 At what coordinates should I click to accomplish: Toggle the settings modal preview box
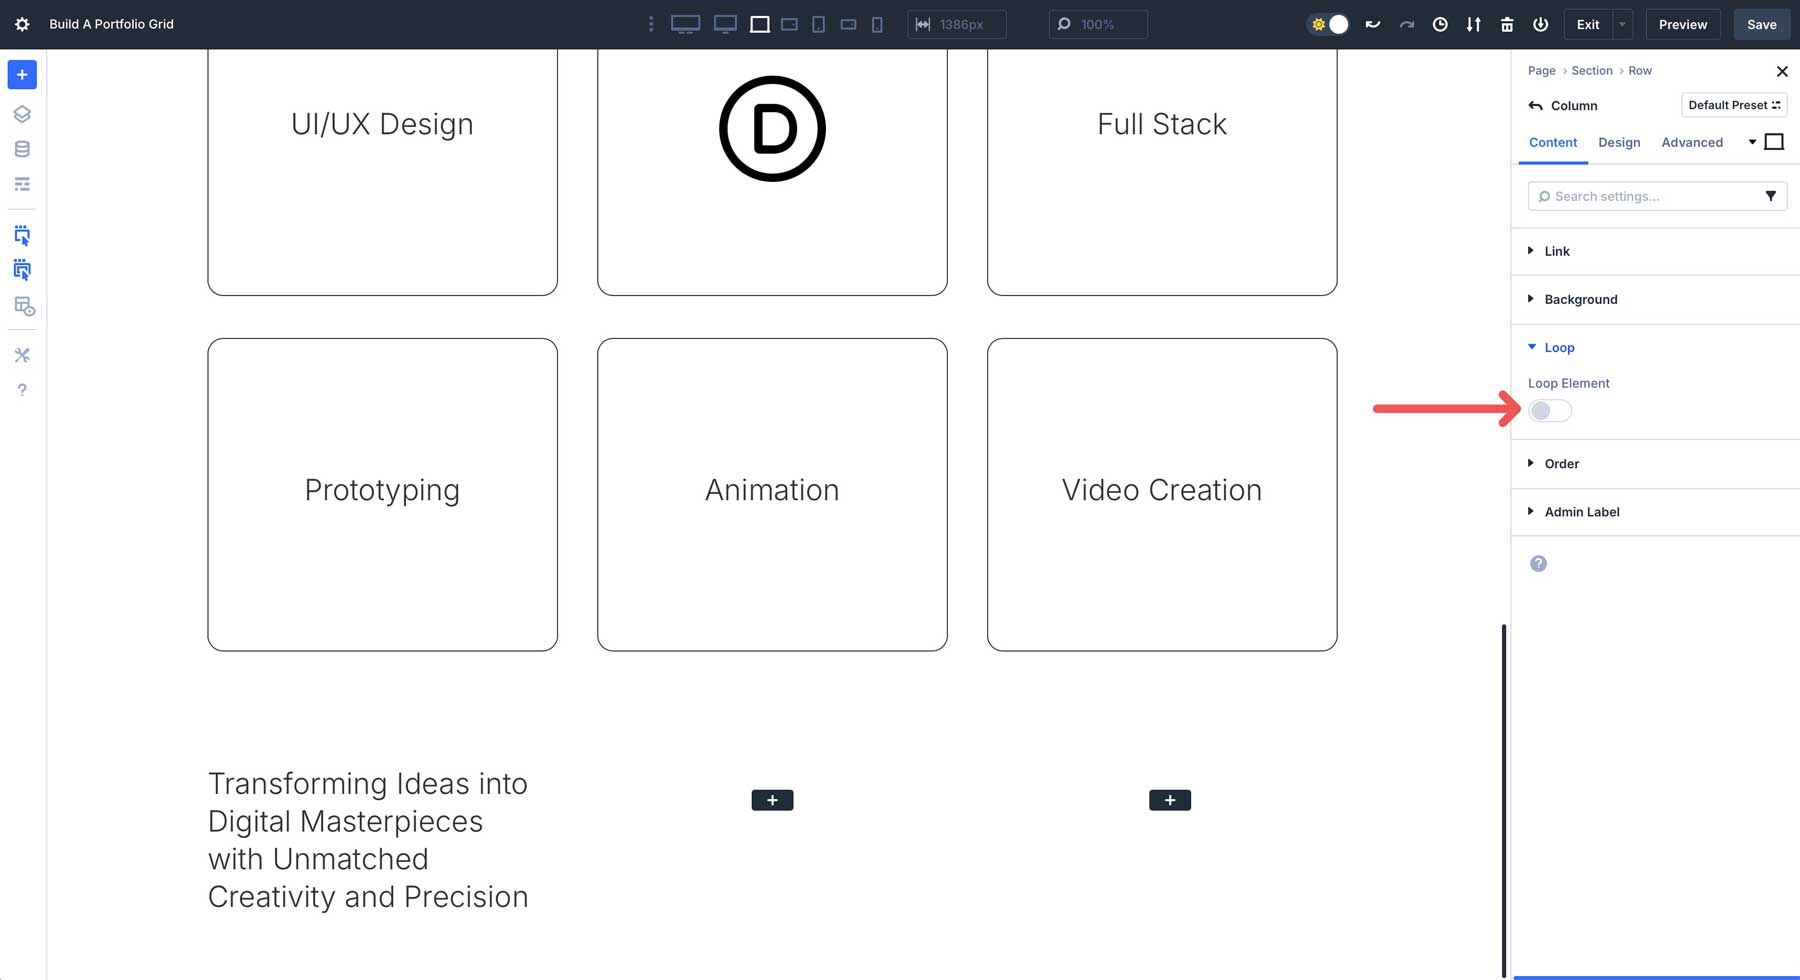[x=1775, y=141]
